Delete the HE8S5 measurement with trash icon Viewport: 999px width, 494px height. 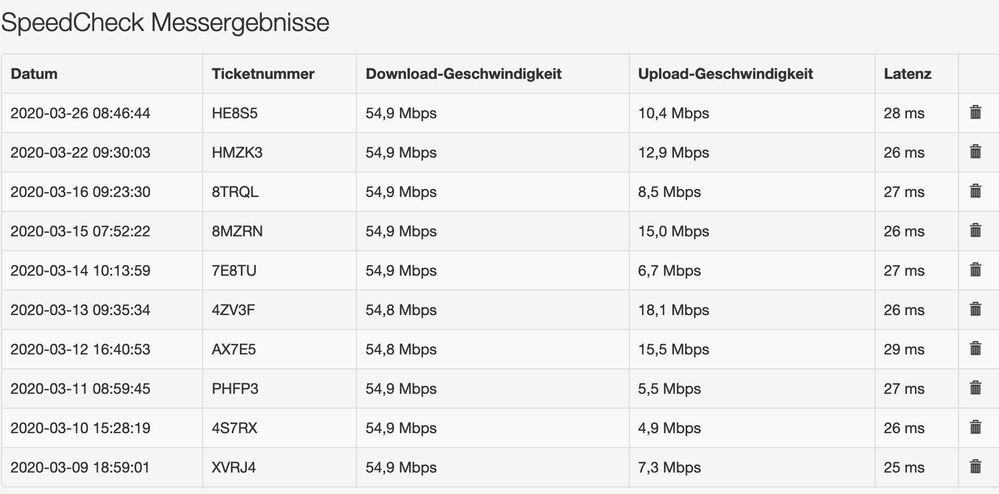pyautogui.click(x=975, y=113)
